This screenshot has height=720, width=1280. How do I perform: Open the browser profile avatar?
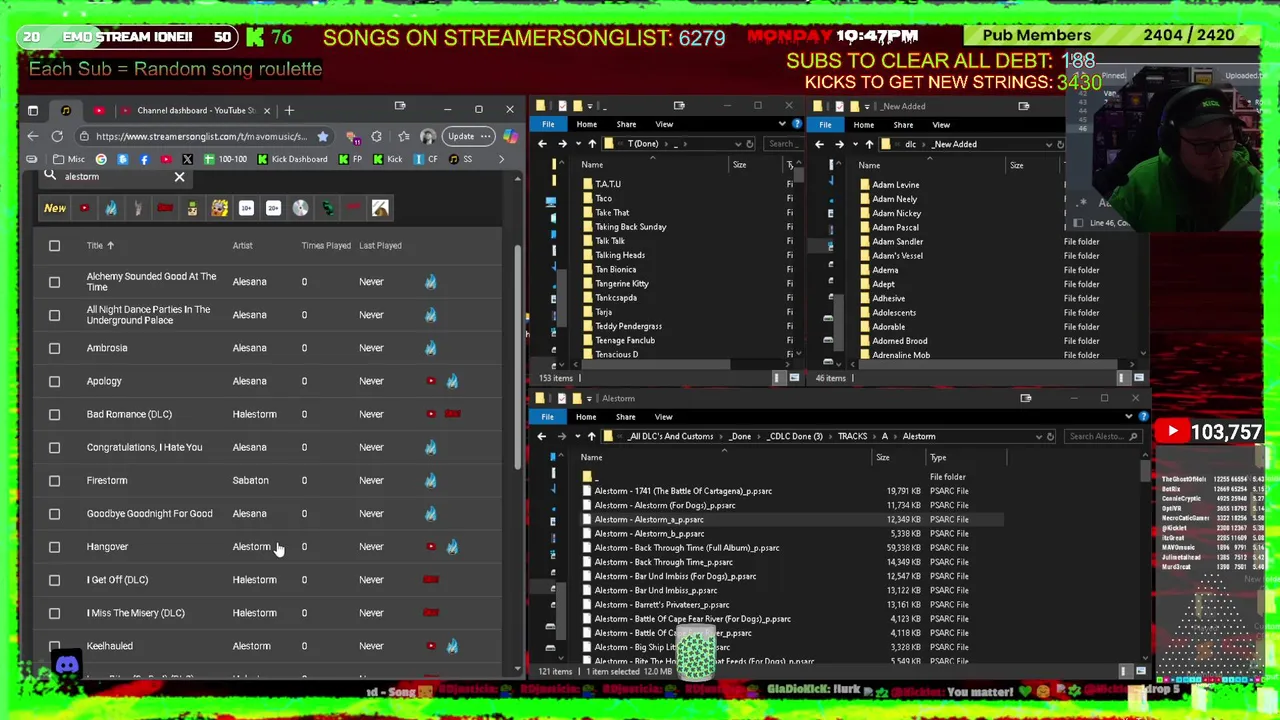[x=428, y=136]
